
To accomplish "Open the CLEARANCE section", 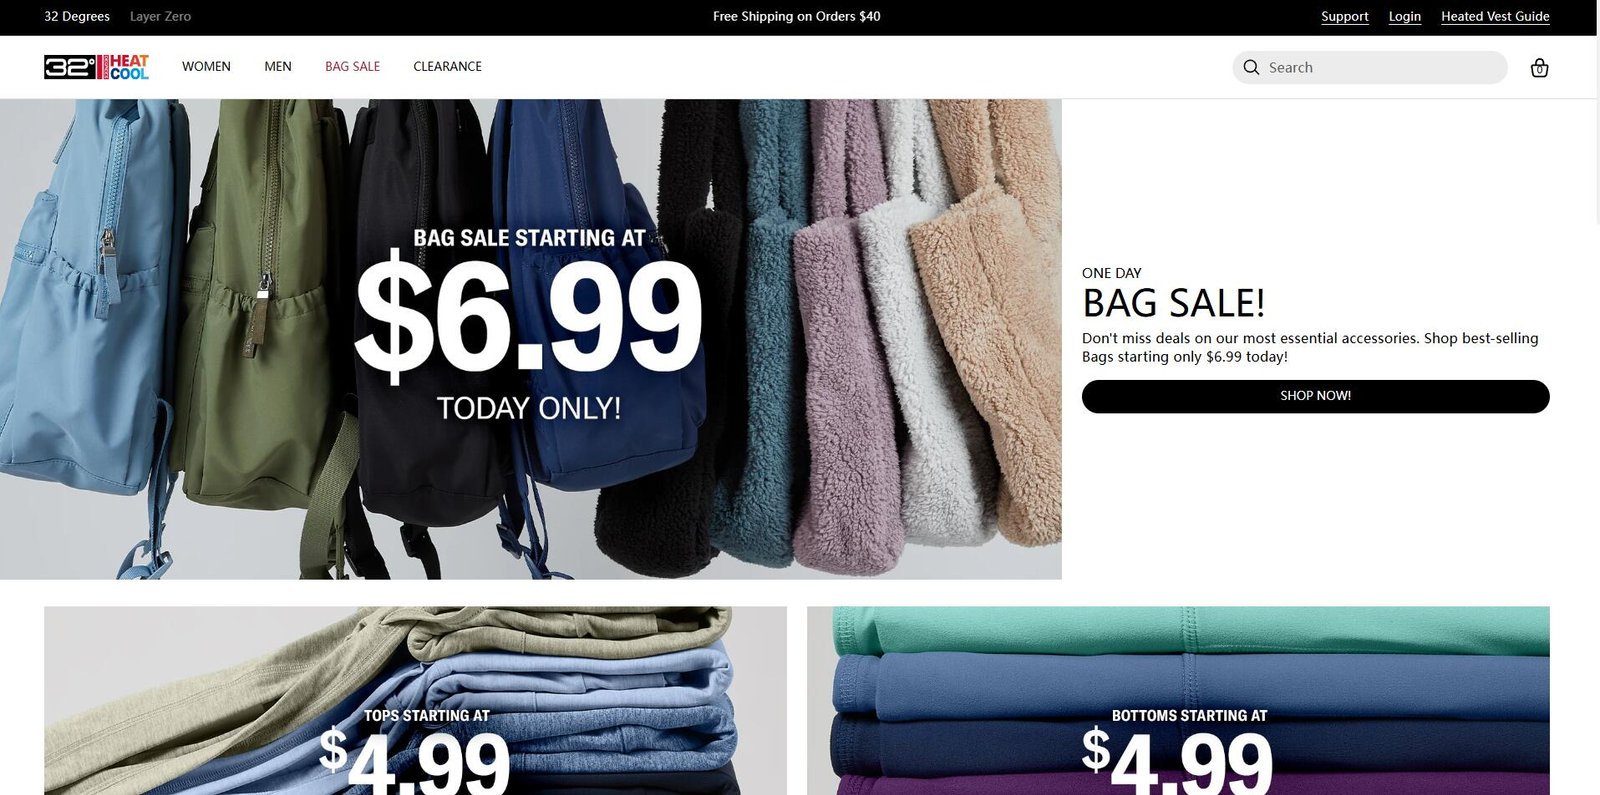I will (447, 67).
